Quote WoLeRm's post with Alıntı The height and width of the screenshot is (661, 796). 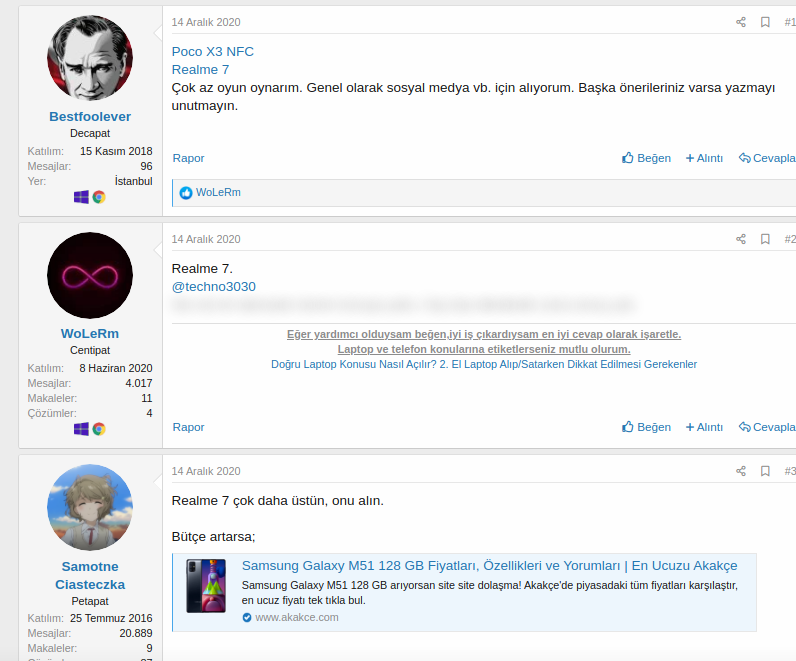(x=704, y=427)
